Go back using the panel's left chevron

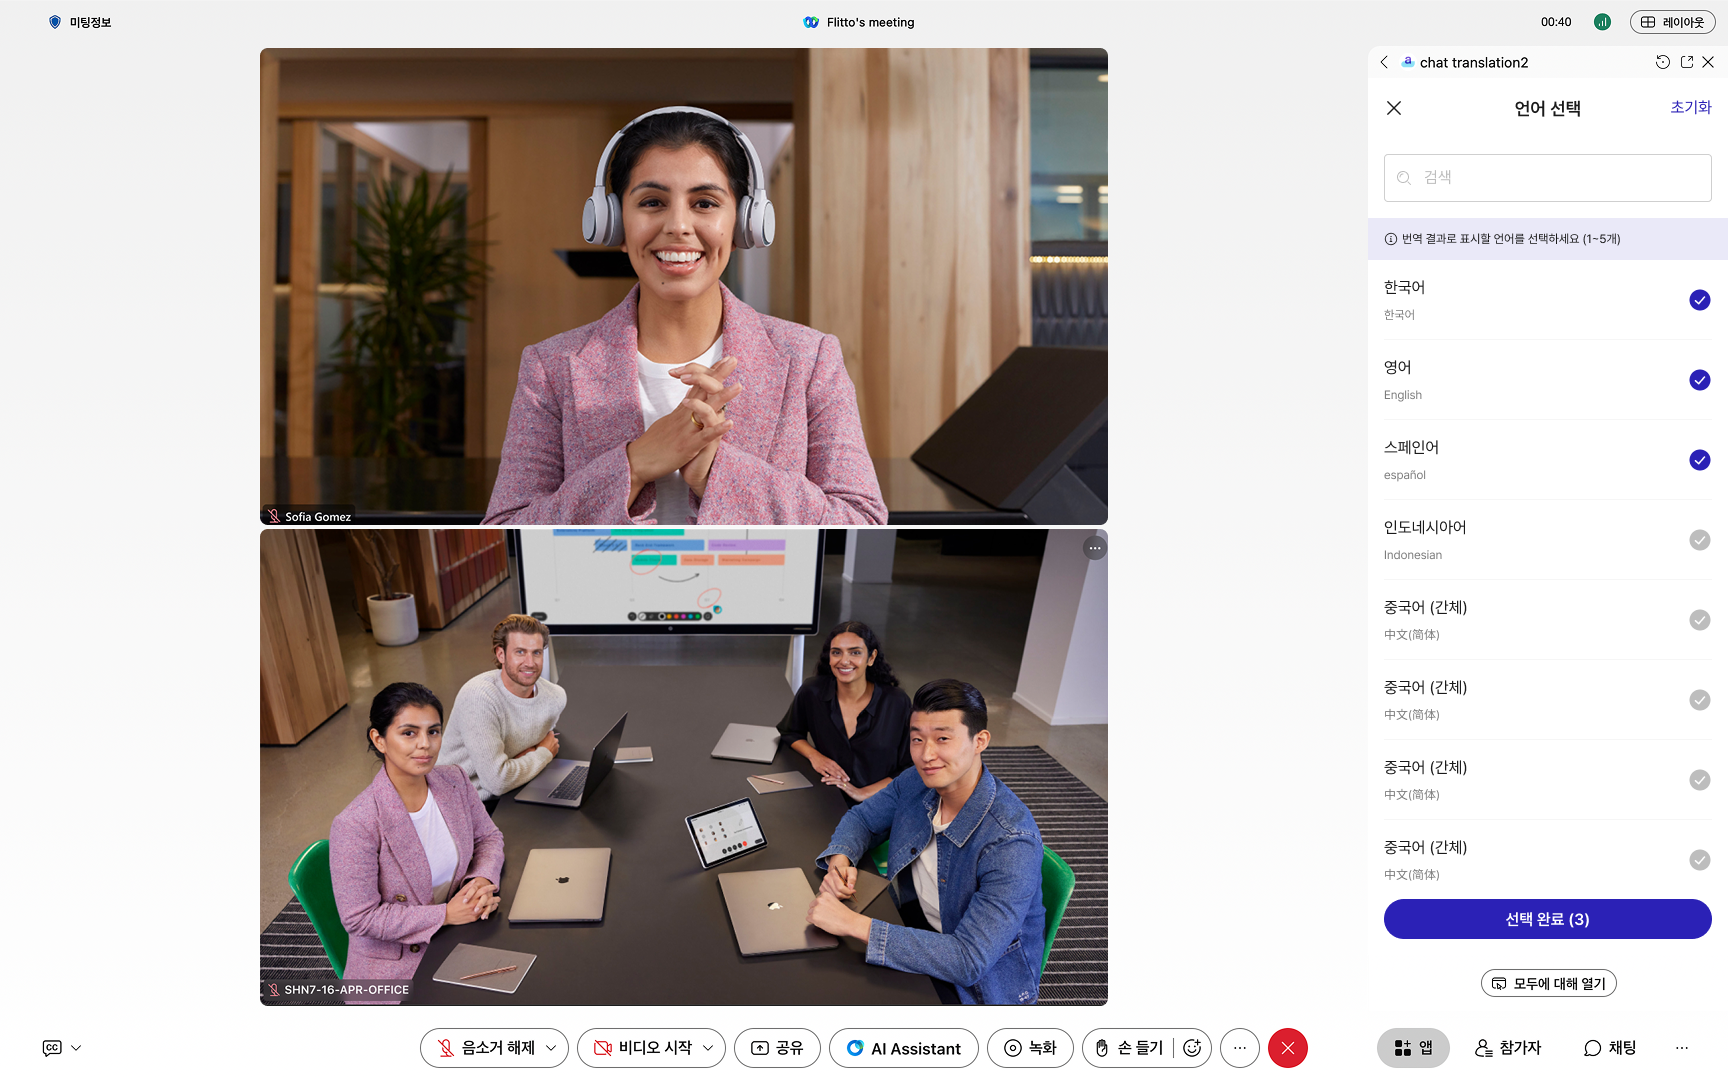pos(1384,62)
